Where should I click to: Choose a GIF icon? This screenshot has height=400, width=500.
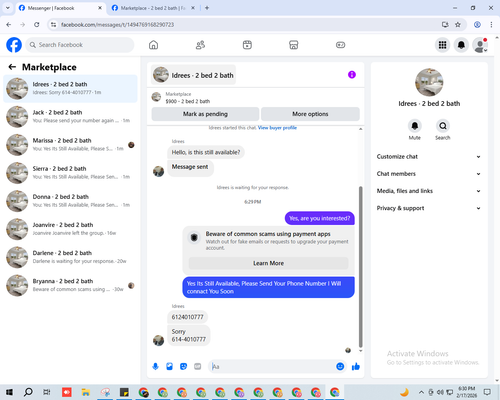pyautogui.click(x=198, y=367)
